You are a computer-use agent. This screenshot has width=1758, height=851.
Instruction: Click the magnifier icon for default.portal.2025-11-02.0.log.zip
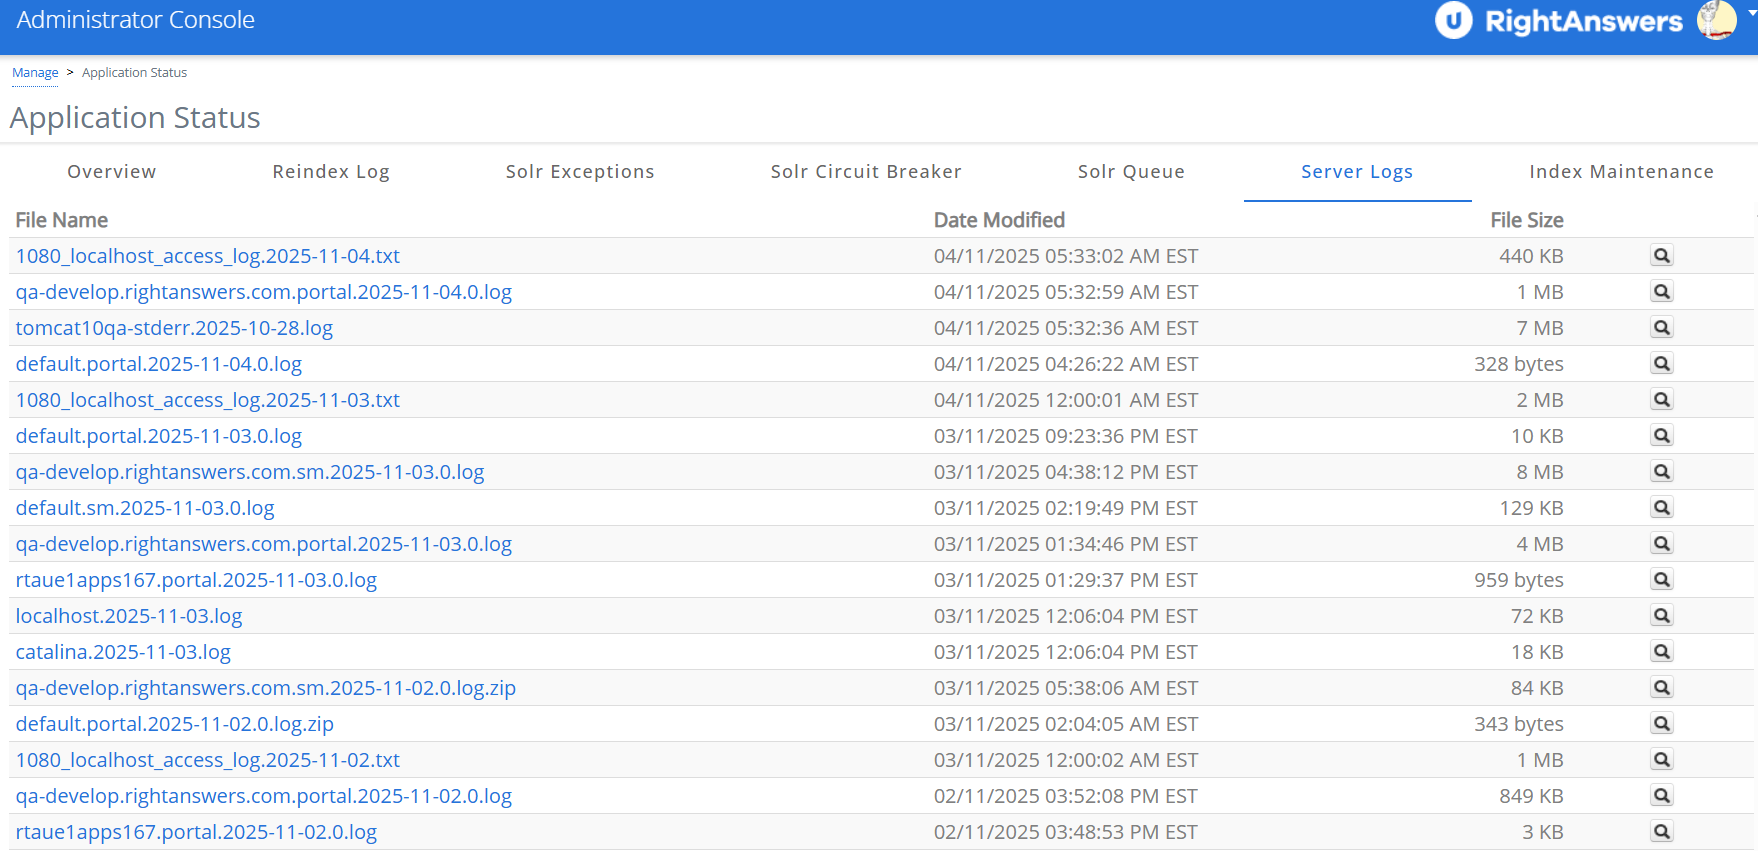pyautogui.click(x=1661, y=724)
